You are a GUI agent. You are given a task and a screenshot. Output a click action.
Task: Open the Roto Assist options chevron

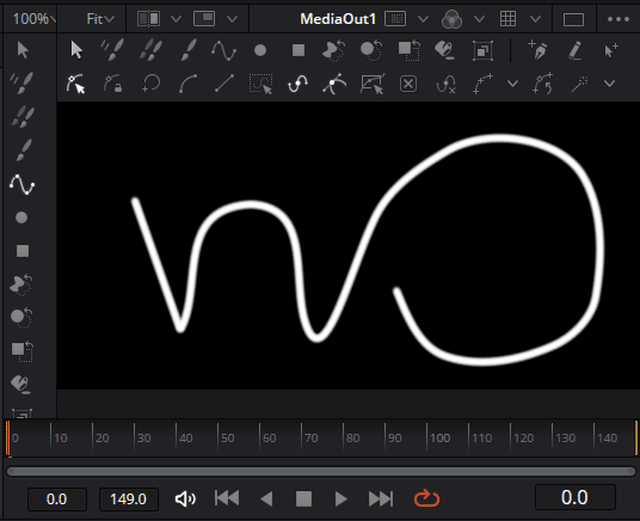point(609,84)
